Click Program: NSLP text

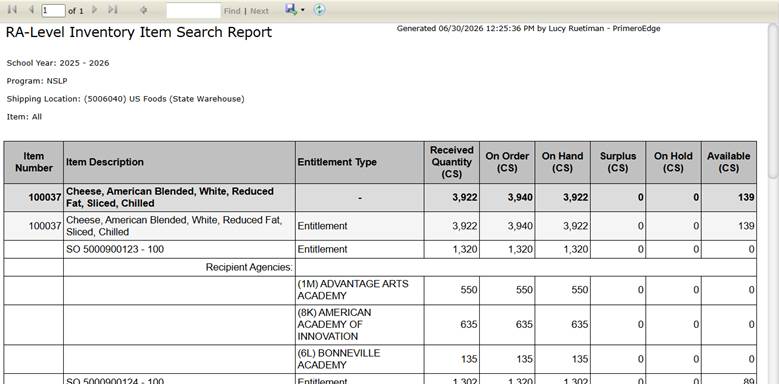coord(37,81)
